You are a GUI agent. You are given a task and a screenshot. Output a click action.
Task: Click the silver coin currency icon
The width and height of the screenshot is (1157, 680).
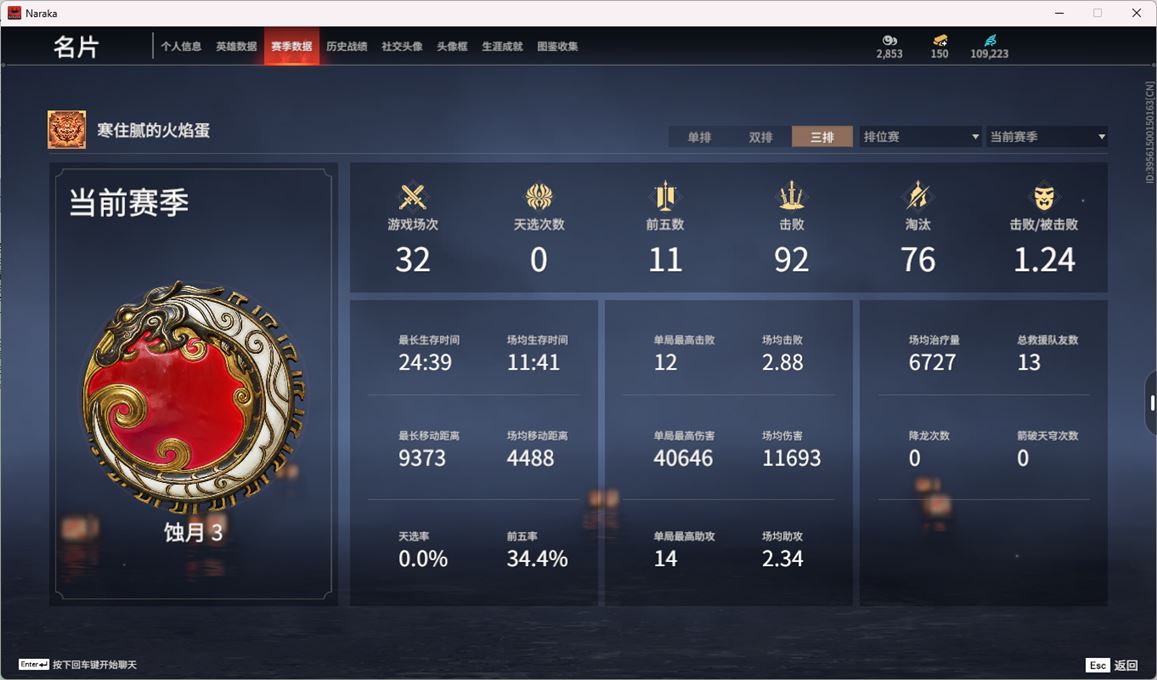tap(889, 40)
